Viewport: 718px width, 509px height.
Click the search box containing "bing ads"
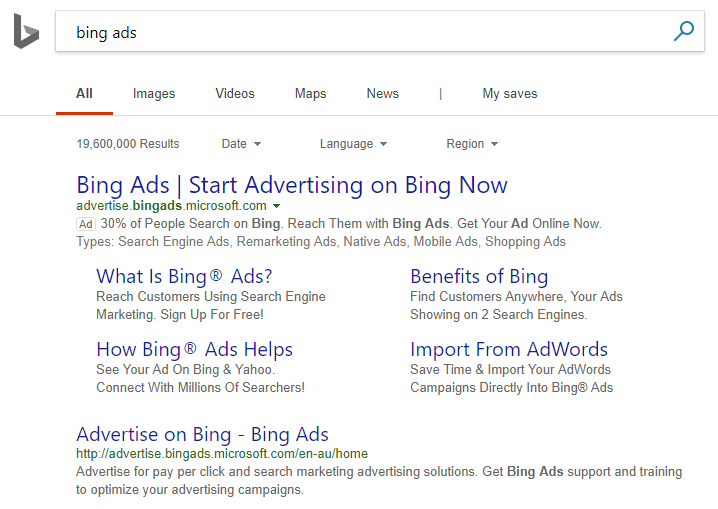(360, 32)
